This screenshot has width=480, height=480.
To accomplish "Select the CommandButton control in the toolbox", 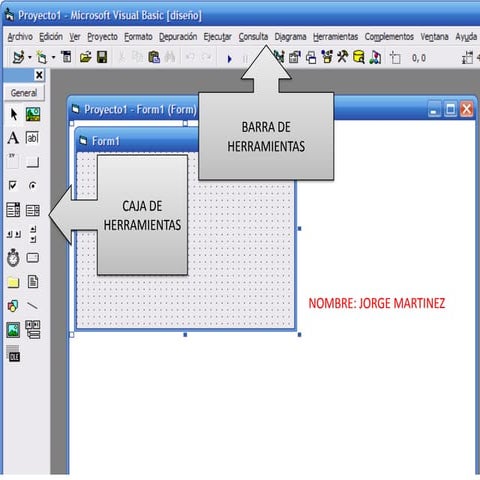I will click(x=32, y=162).
